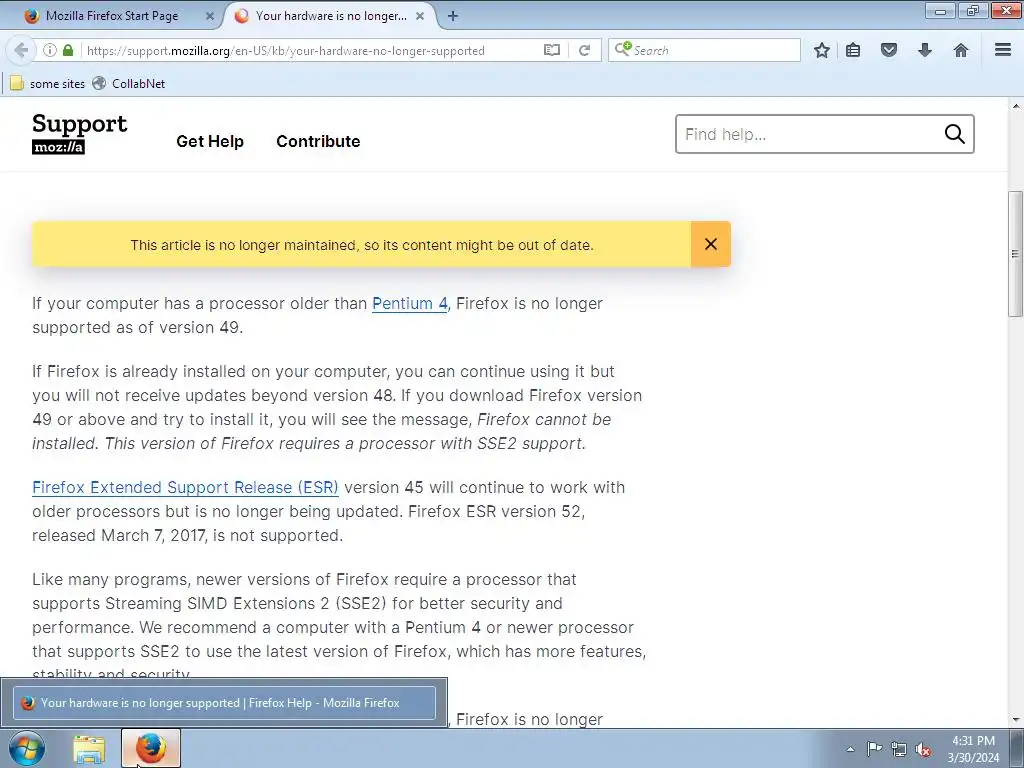
Task: Dismiss the yellow outdated article banner
Action: coord(711,244)
